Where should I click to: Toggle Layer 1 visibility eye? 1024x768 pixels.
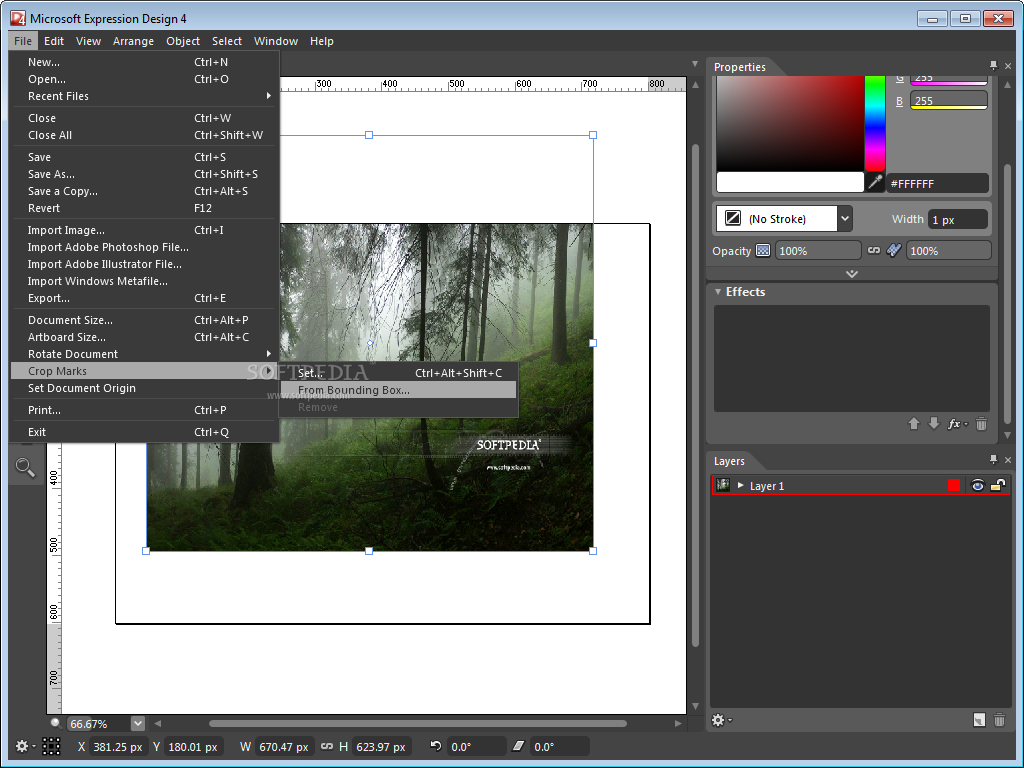click(978, 485)
